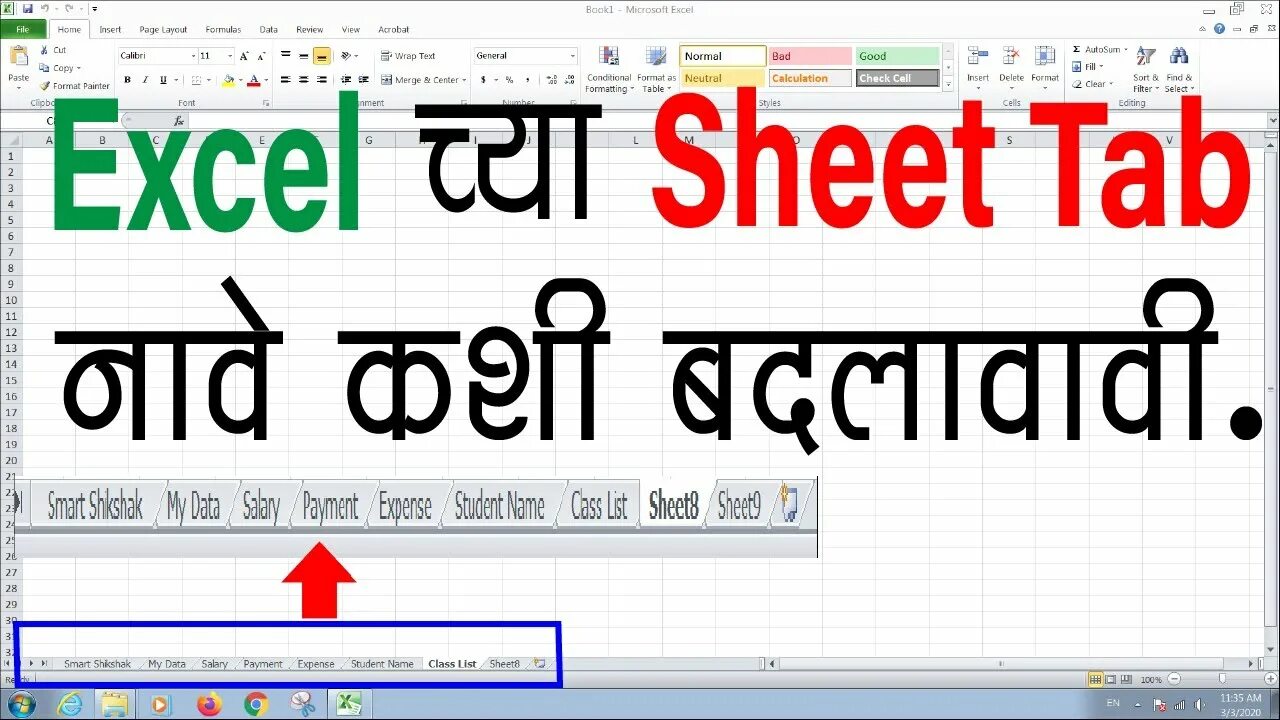Open the File tab
Image resolution: width=1280 pixels, height=720 pixels.
point(22,30)
